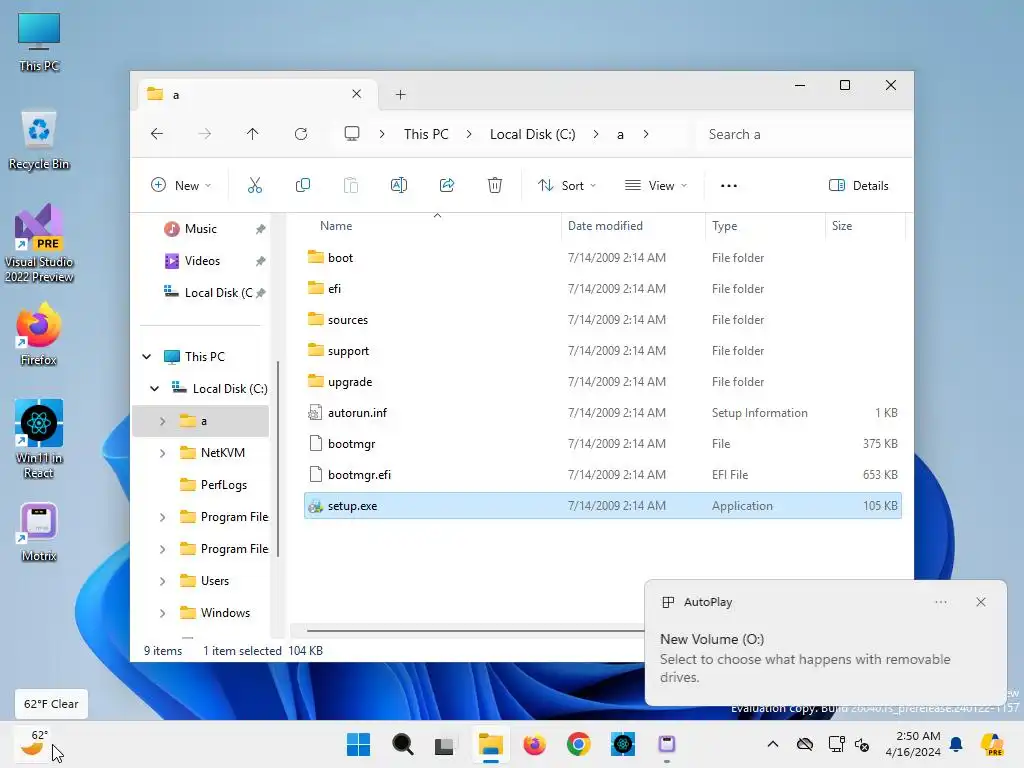Click the Share icon in toolbar
The image size is (1024, 768).
tap(447, 185)
